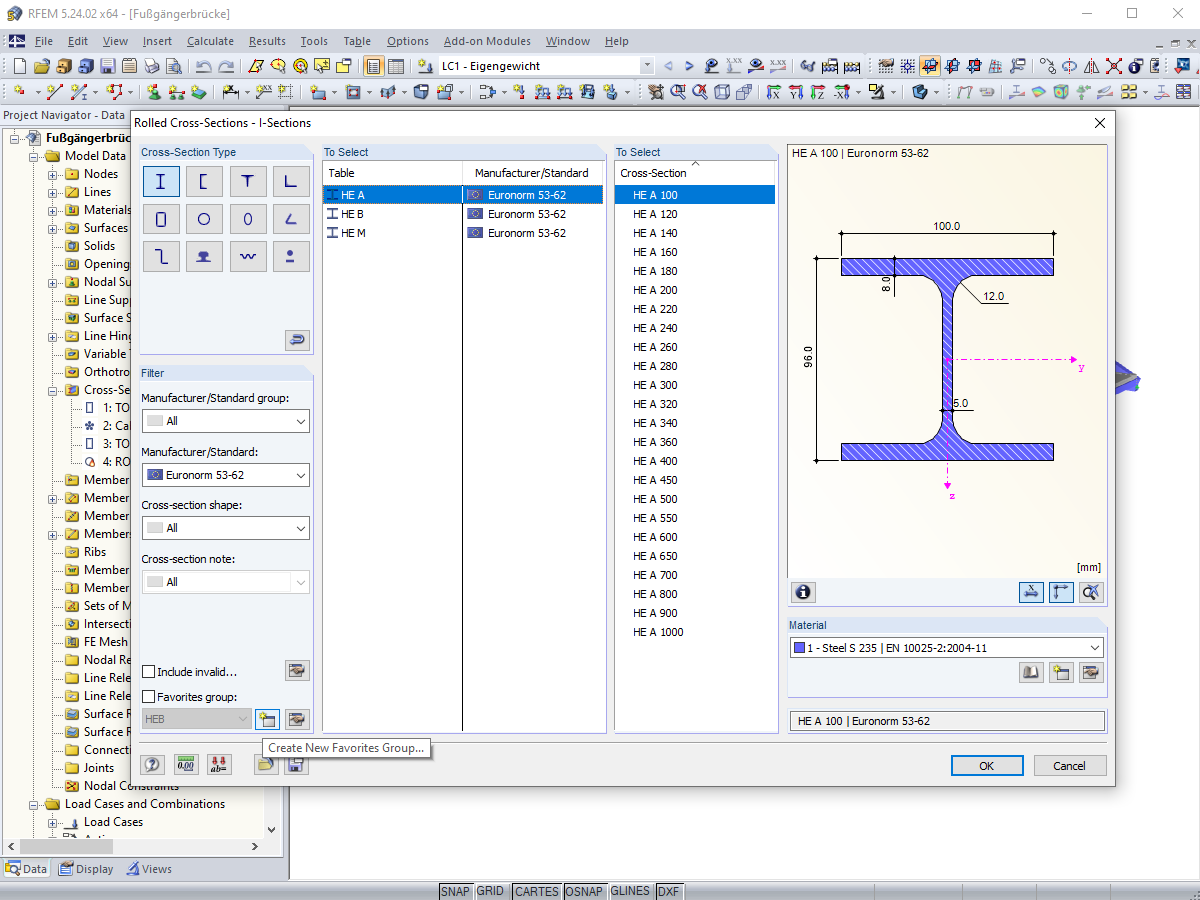Click the Materials item in navigator tree

(x=107, y=210)
